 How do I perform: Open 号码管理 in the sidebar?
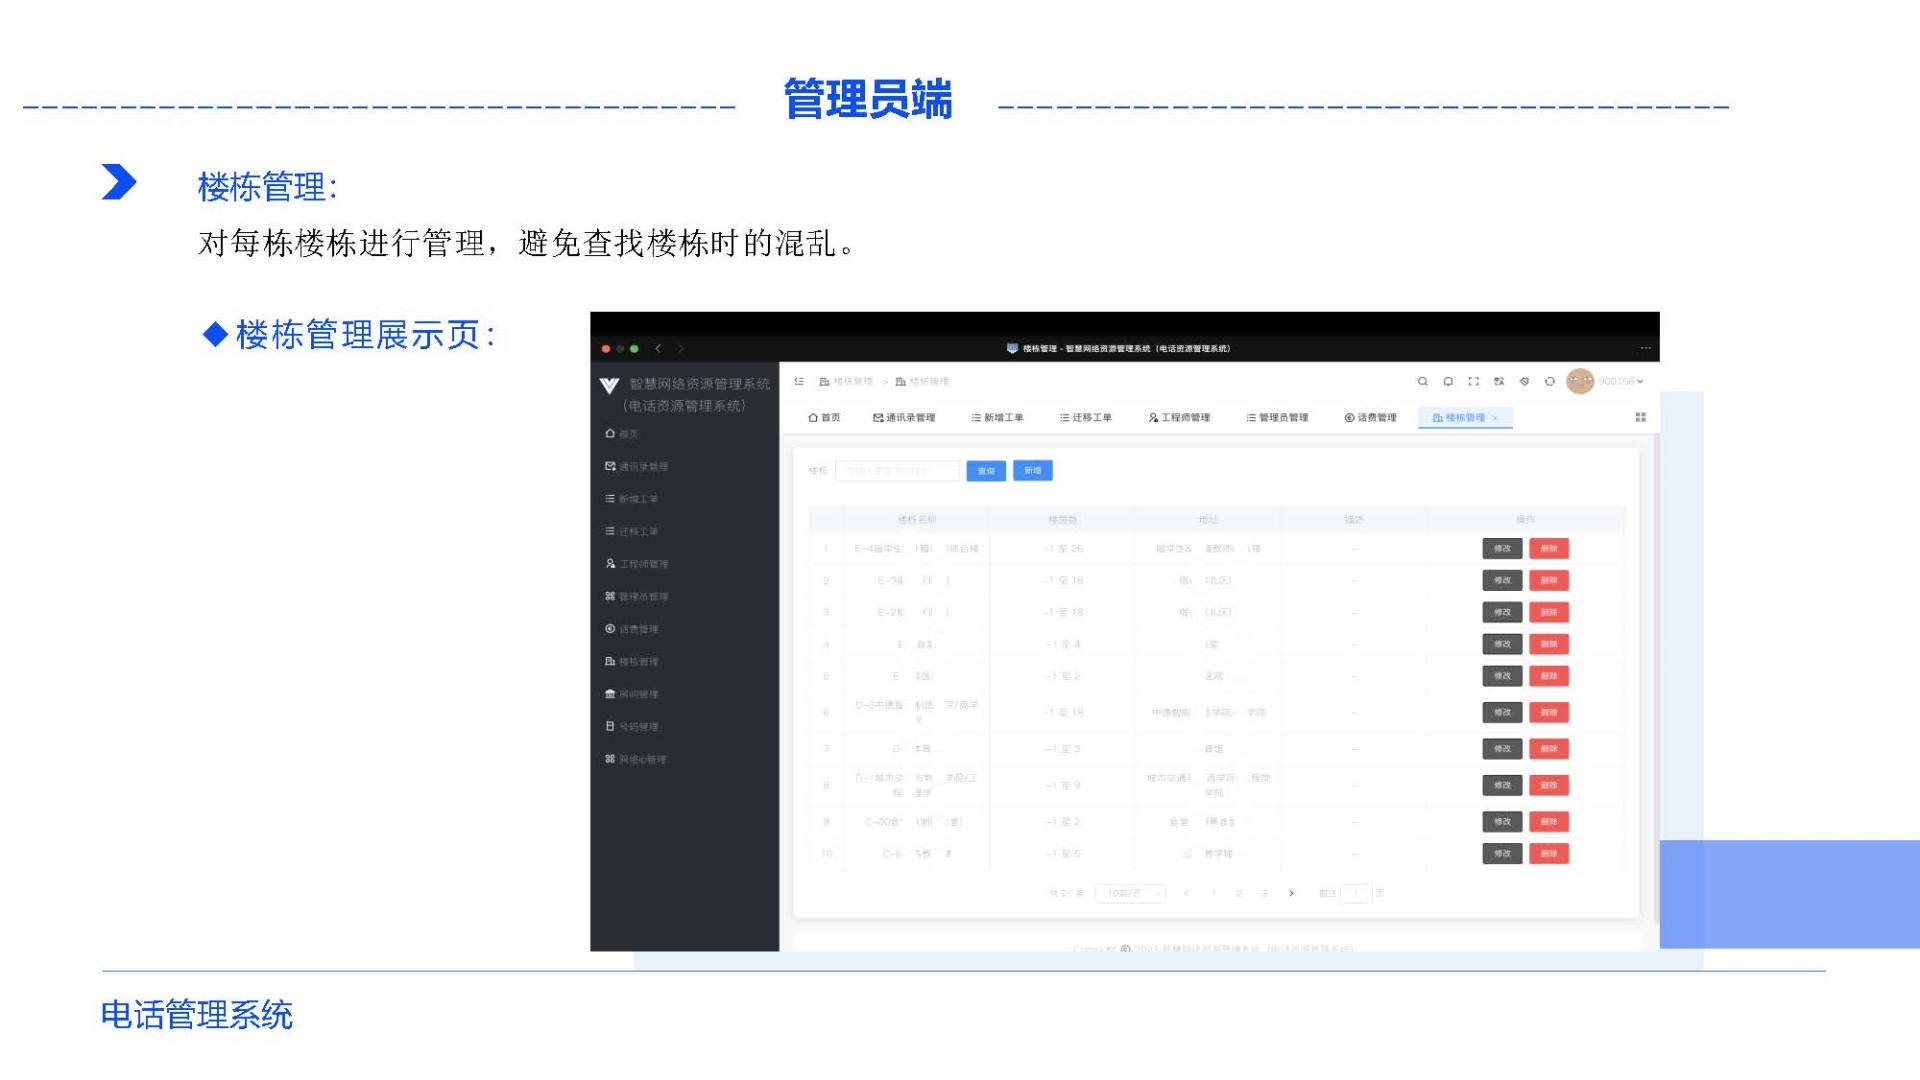pos(638,727)
